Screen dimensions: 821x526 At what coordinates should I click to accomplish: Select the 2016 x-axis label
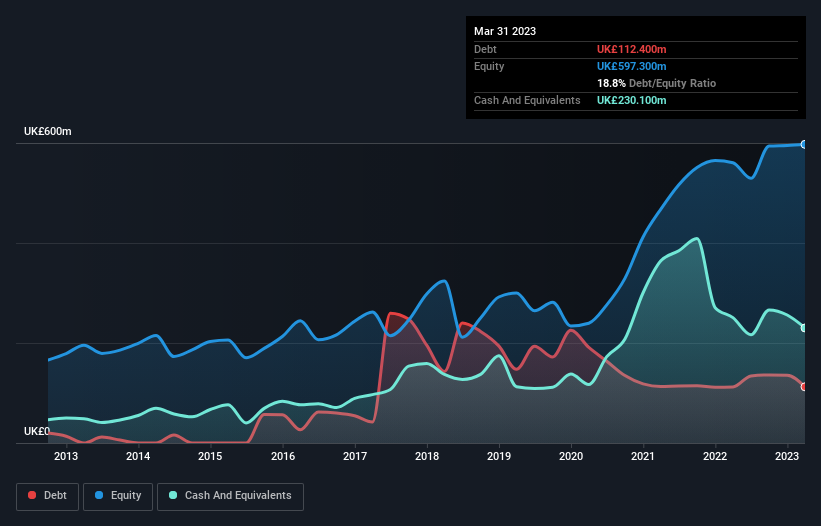[x=283, y=456]
